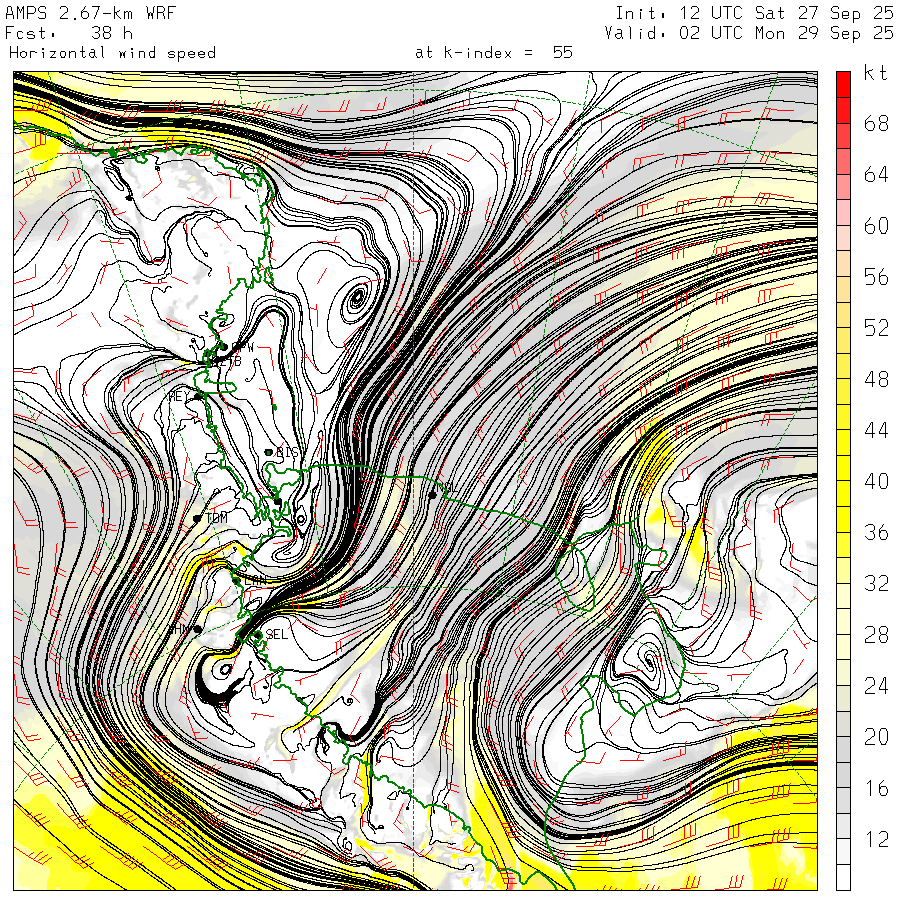Select the TOM station dot
This screenshot has width=900, height=900.
[x=198, y=519]
